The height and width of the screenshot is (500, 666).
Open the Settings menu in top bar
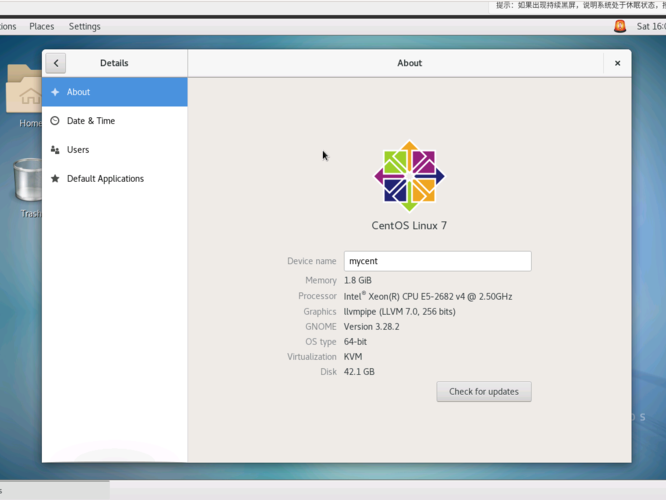click(x=85, y=26)
